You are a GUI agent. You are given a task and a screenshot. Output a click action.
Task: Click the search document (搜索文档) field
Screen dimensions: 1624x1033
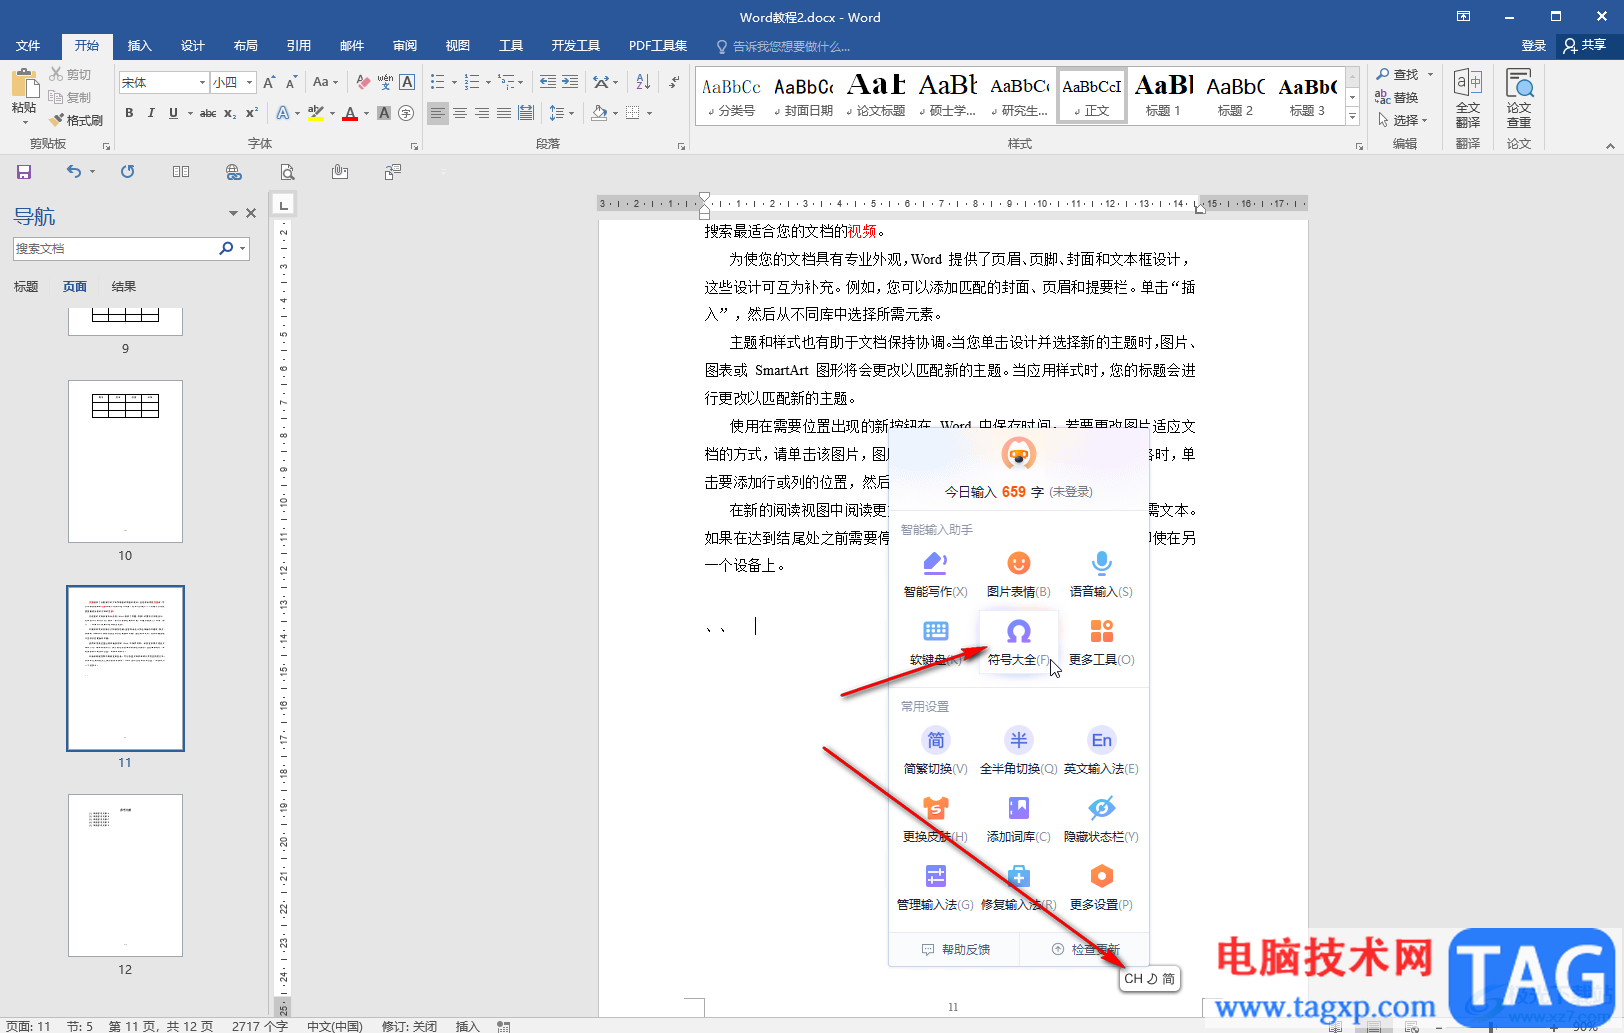click(115, 249)
